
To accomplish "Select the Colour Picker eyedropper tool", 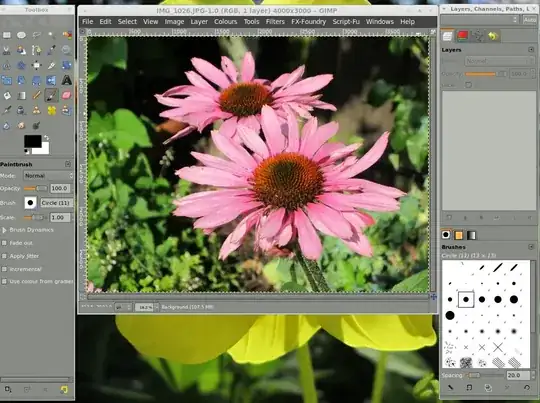I will (x=51, y=50).
